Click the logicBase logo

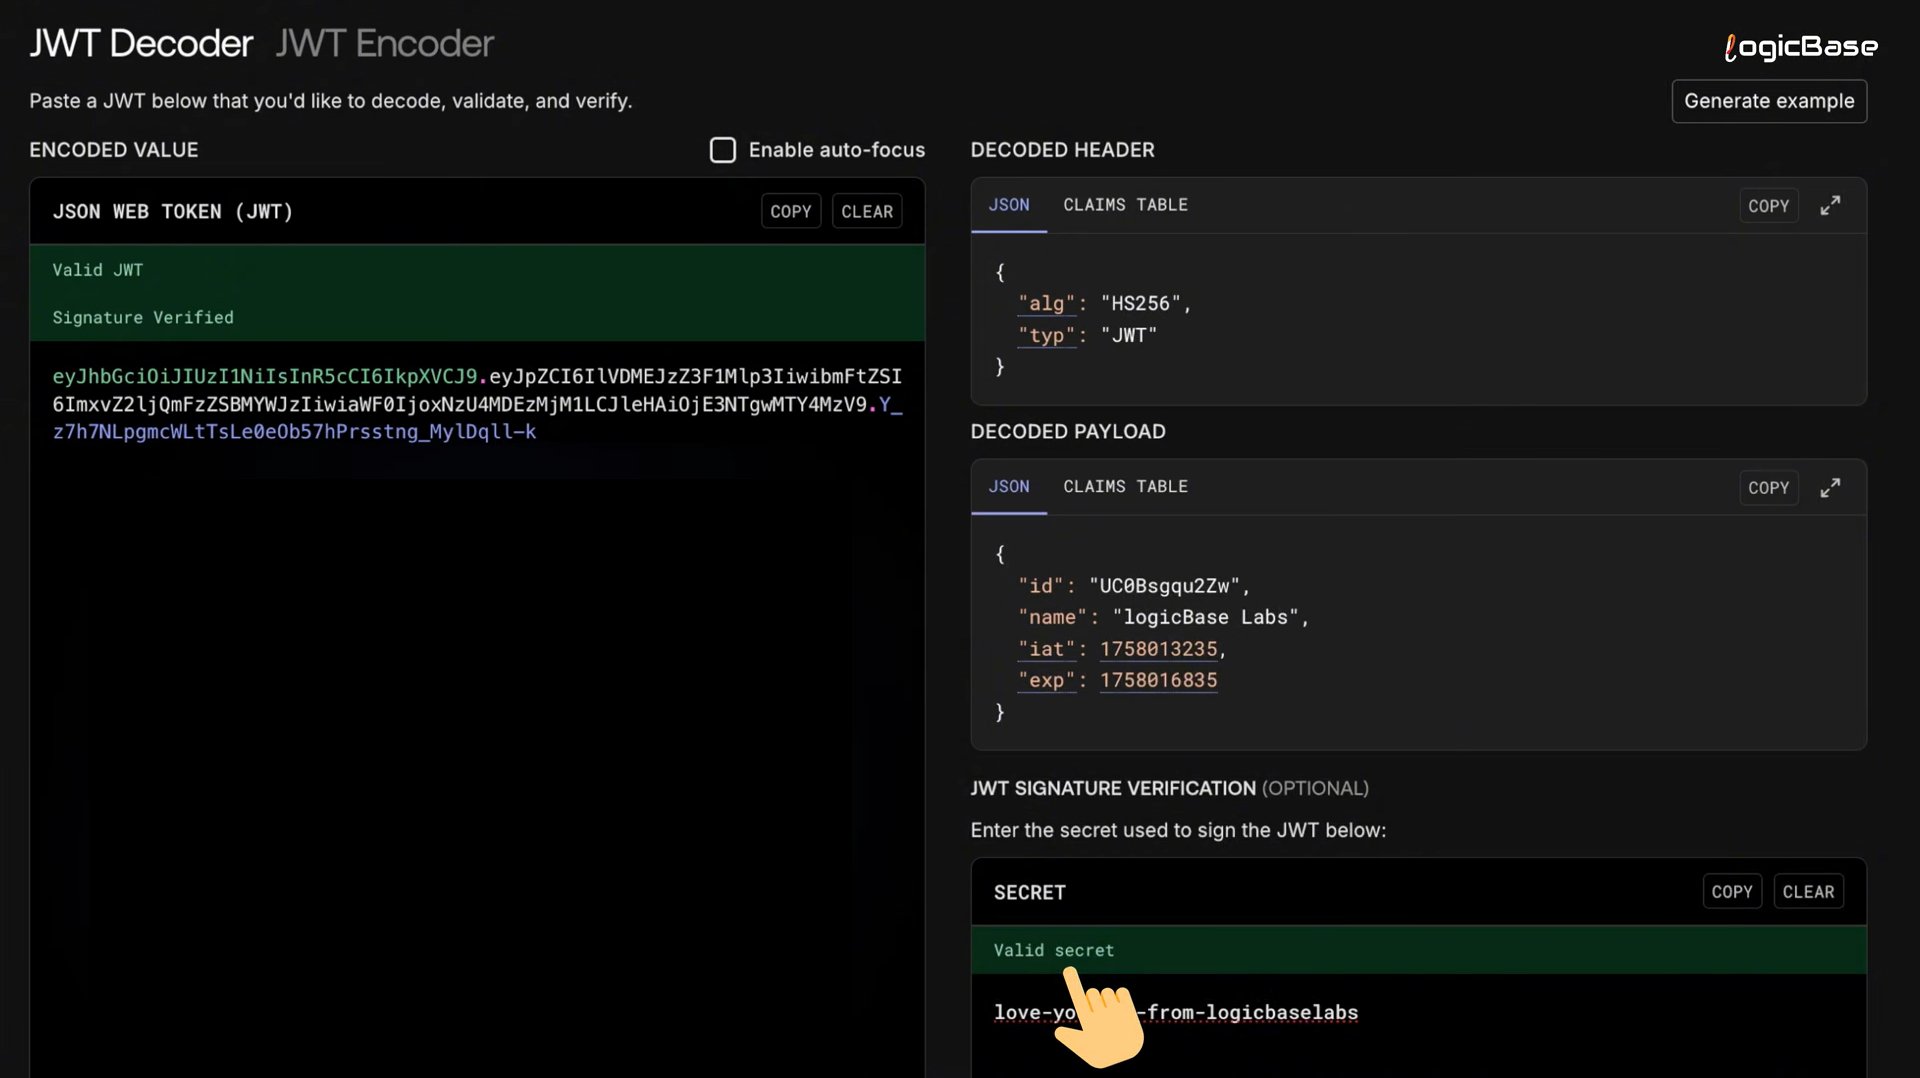pyautogui.click(x=1800, y=47)
